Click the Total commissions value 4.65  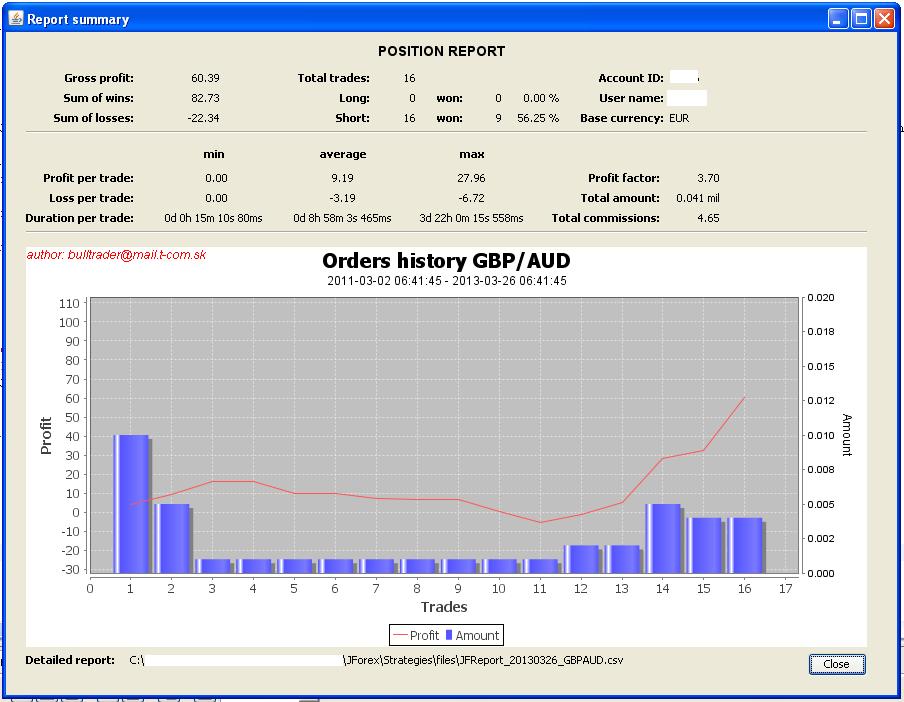[708, 218]
